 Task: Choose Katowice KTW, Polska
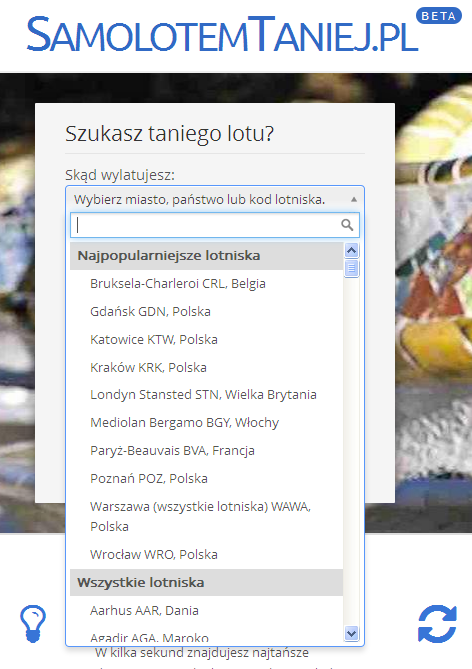(x=207, y=340)
